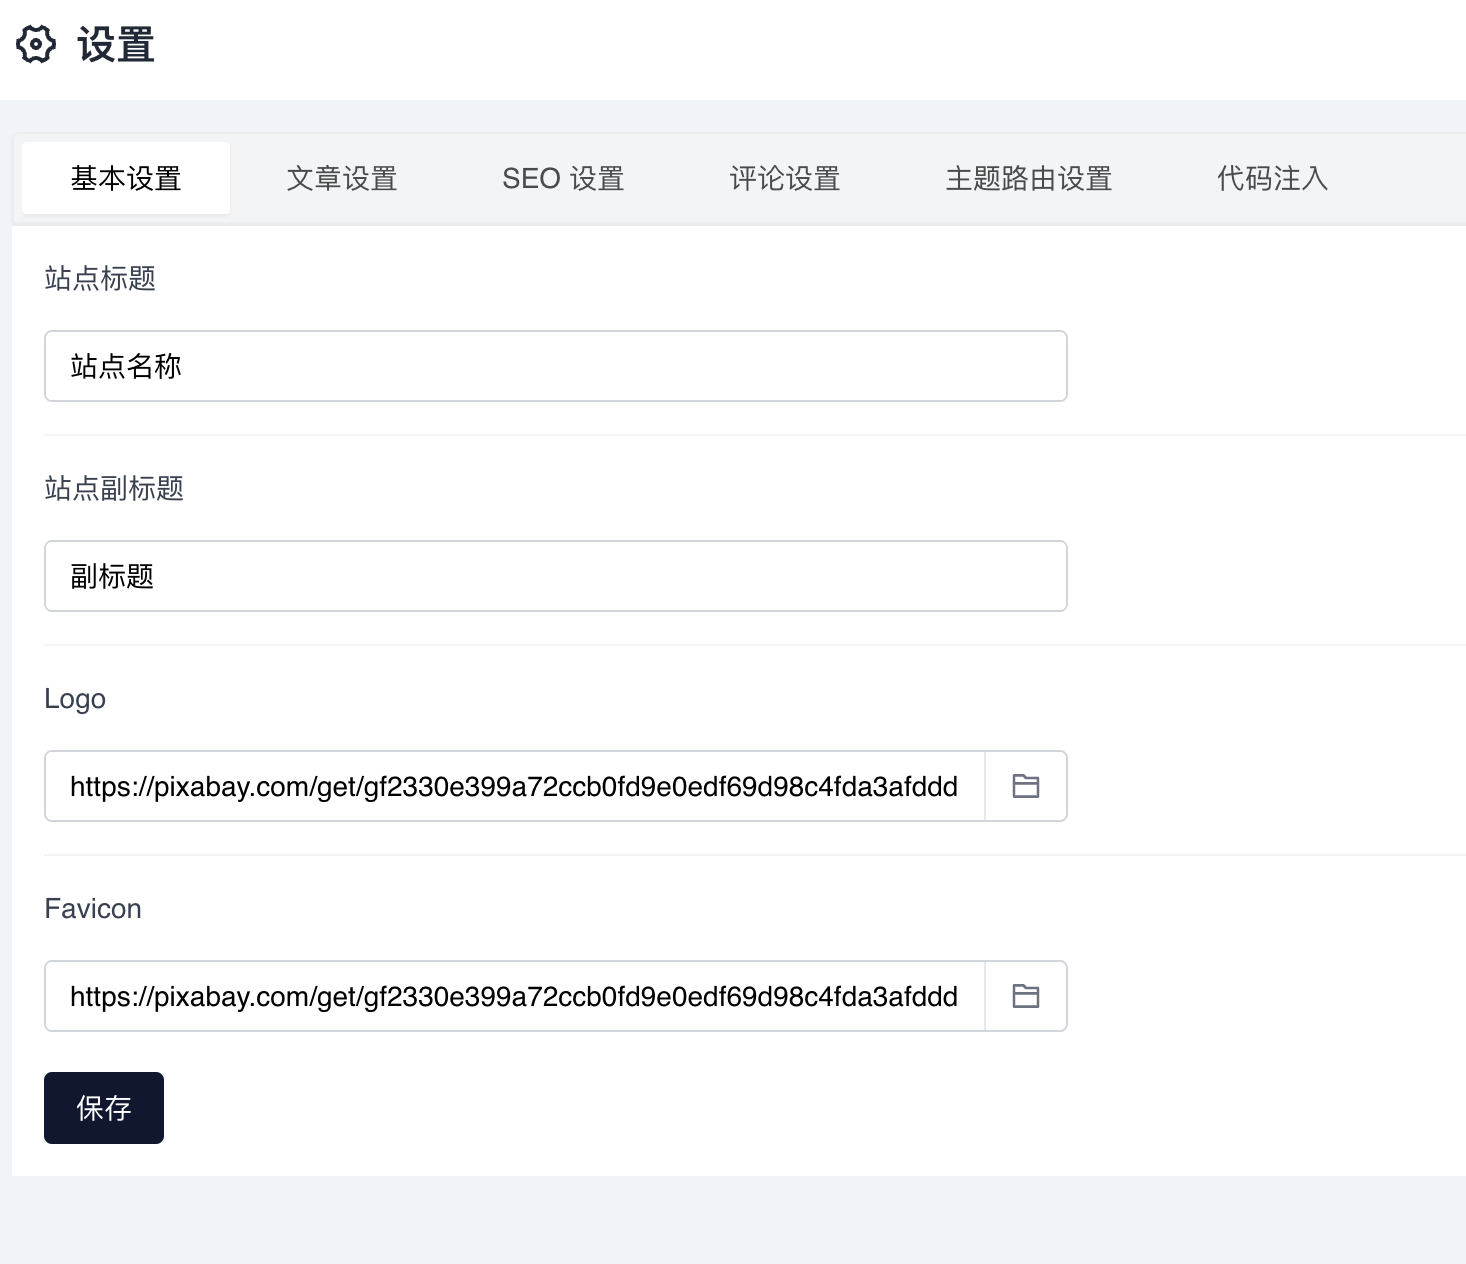The width and height of the screenshot is (1466, 1264).
Task: Click the 设置 page heading text
Action: [116, 45]
